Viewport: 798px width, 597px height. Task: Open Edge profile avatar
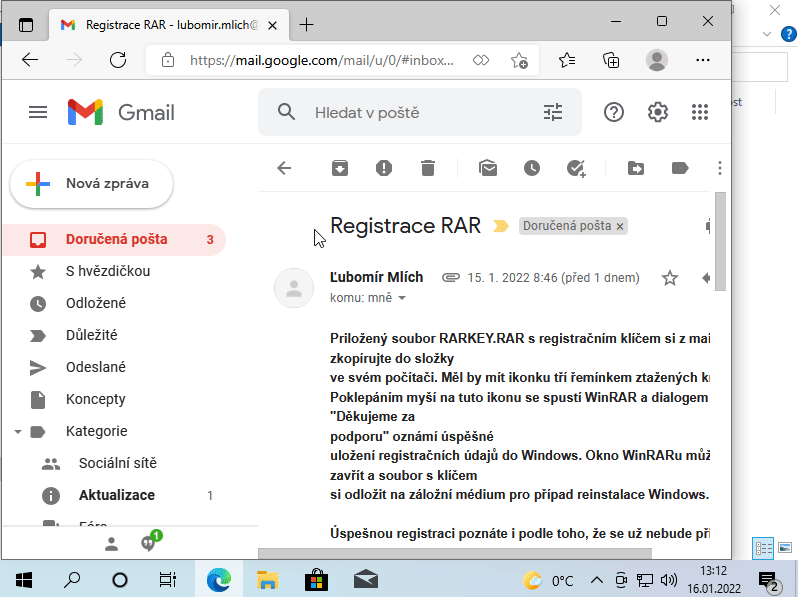[657, 60]
